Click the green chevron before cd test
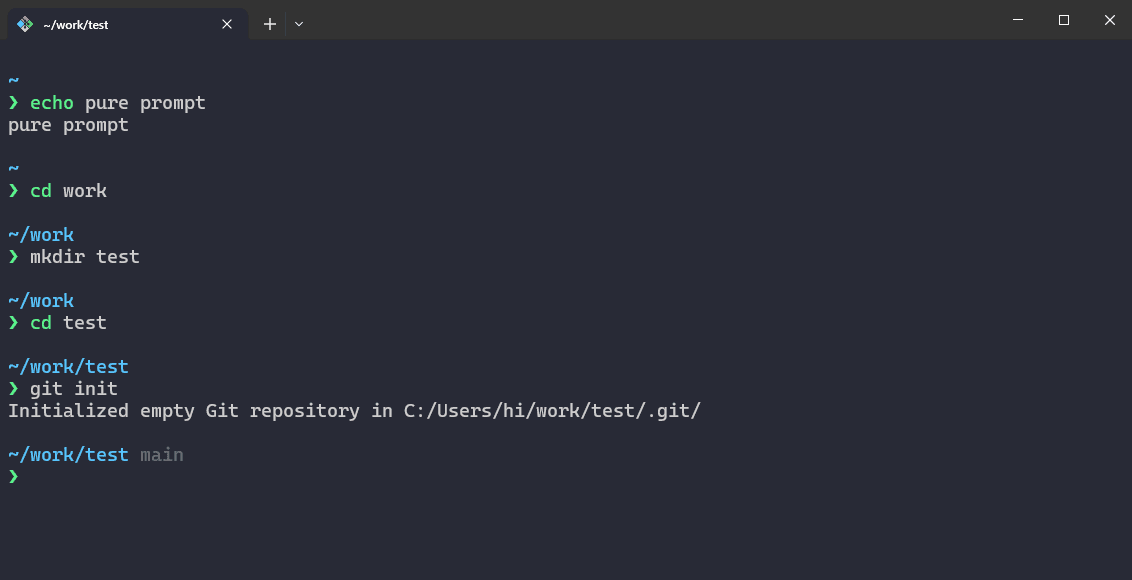Viewport: 1132px width, 580px height. 13,322
